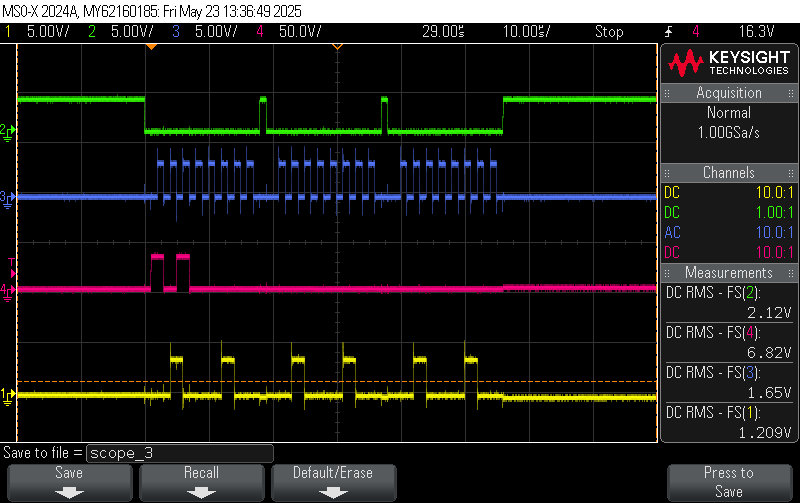Click channel 3 scale 5.00V/
This screenshot has height=503, width=800.
coord(216,32)
